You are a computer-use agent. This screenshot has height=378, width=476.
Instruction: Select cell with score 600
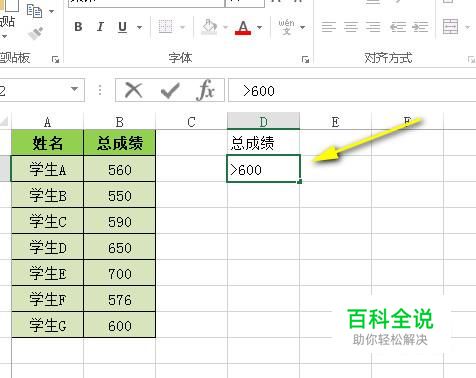click(120, 325)
